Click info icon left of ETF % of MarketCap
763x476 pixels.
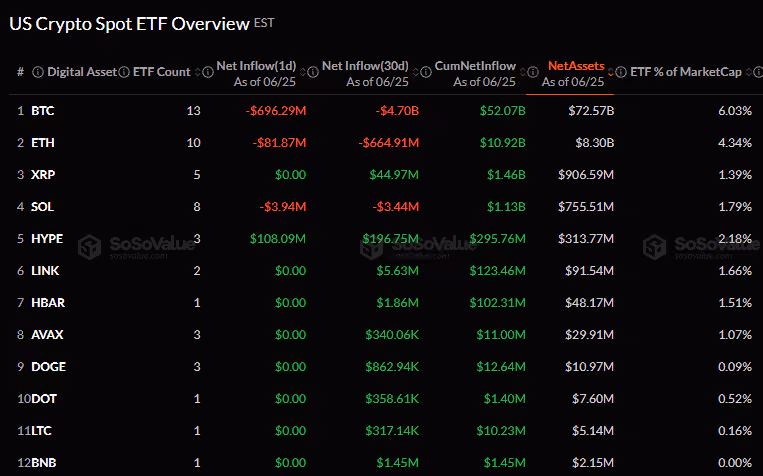[621, 72]
